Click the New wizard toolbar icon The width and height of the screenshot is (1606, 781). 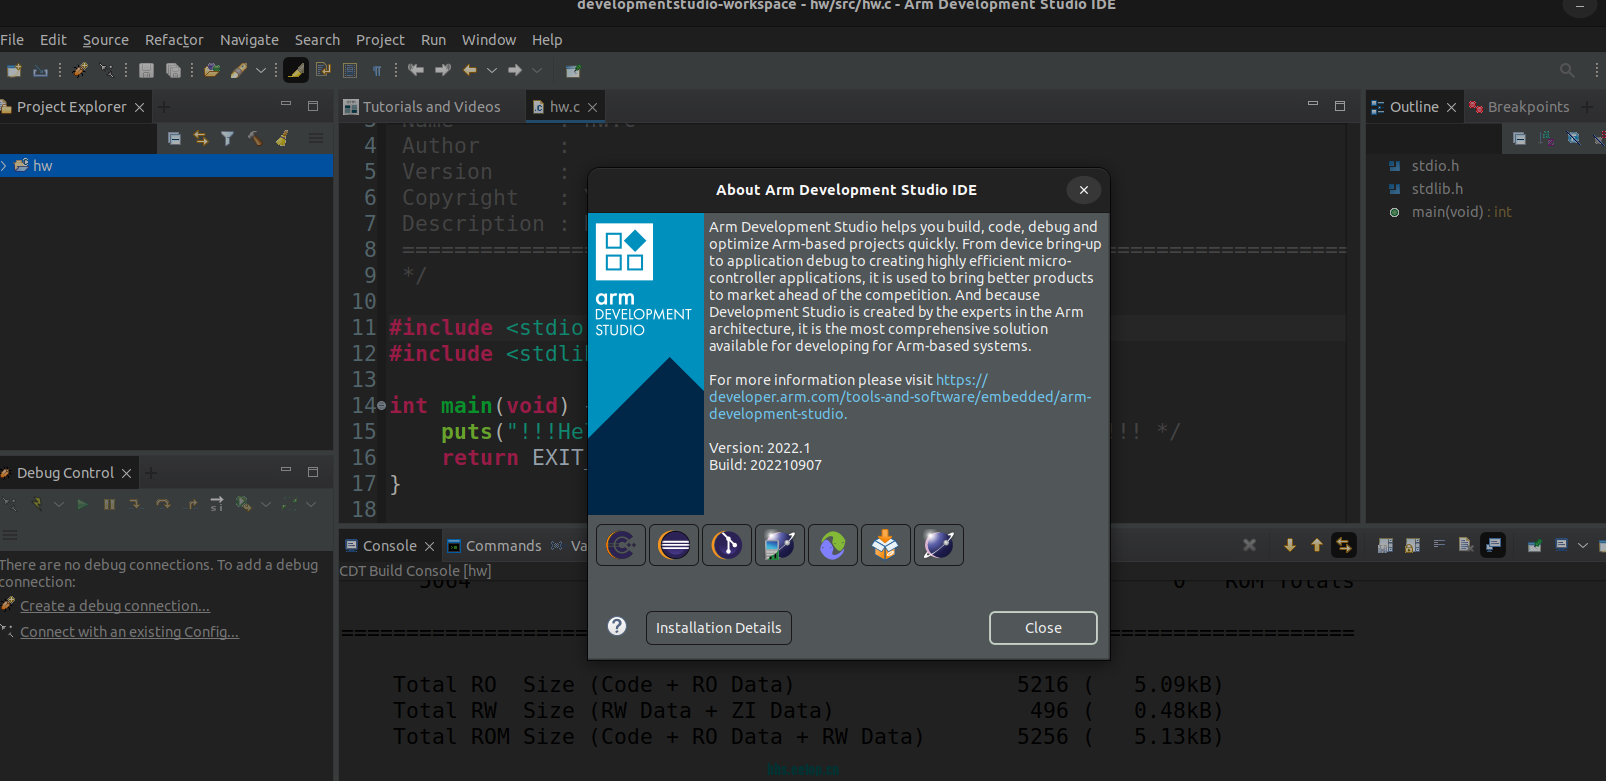tap(14, 70)
